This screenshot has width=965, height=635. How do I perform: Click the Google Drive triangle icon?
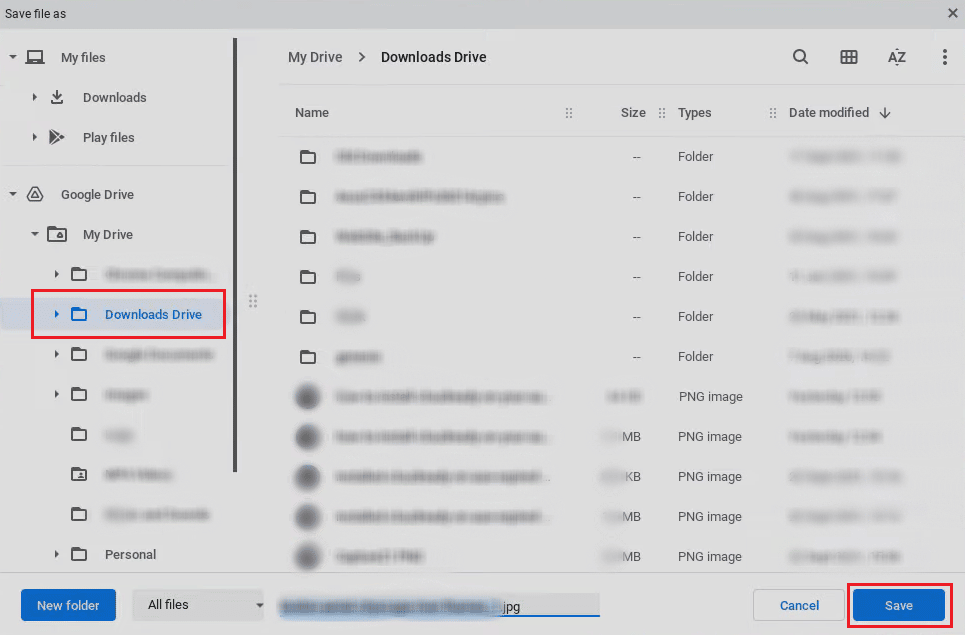pyautogui.click(x=35, y=194)
